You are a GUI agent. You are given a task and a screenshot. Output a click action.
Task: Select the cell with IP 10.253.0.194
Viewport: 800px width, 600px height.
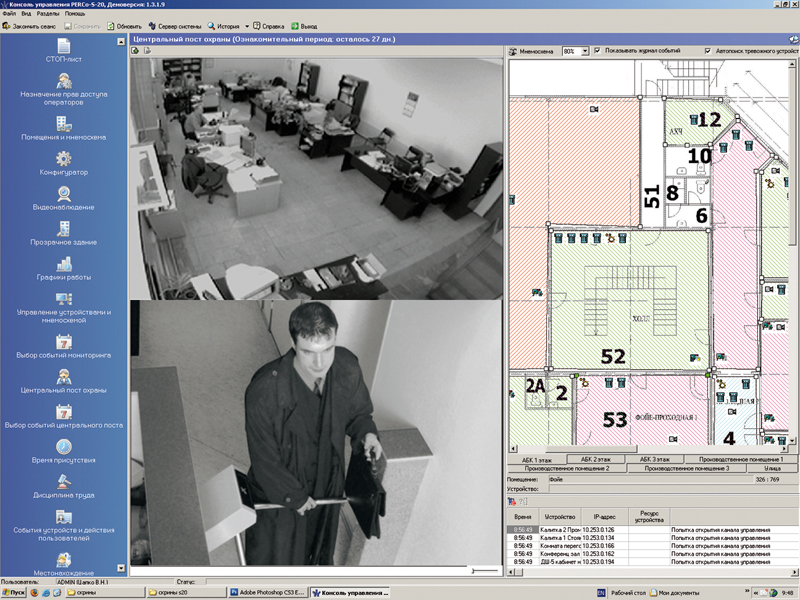(605, 562)
